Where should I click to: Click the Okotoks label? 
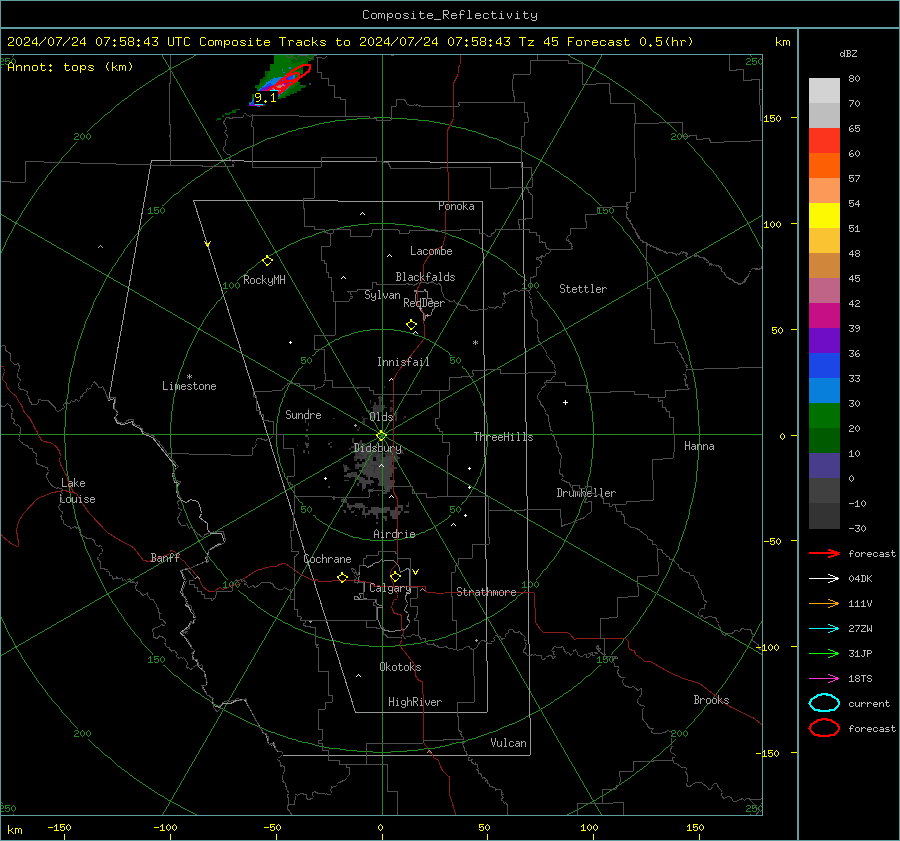(400, 666)
